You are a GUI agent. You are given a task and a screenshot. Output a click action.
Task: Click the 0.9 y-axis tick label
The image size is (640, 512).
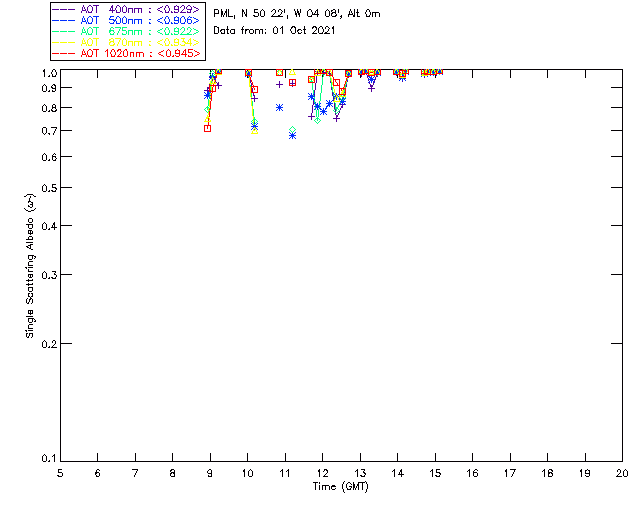tap(49, 88)
